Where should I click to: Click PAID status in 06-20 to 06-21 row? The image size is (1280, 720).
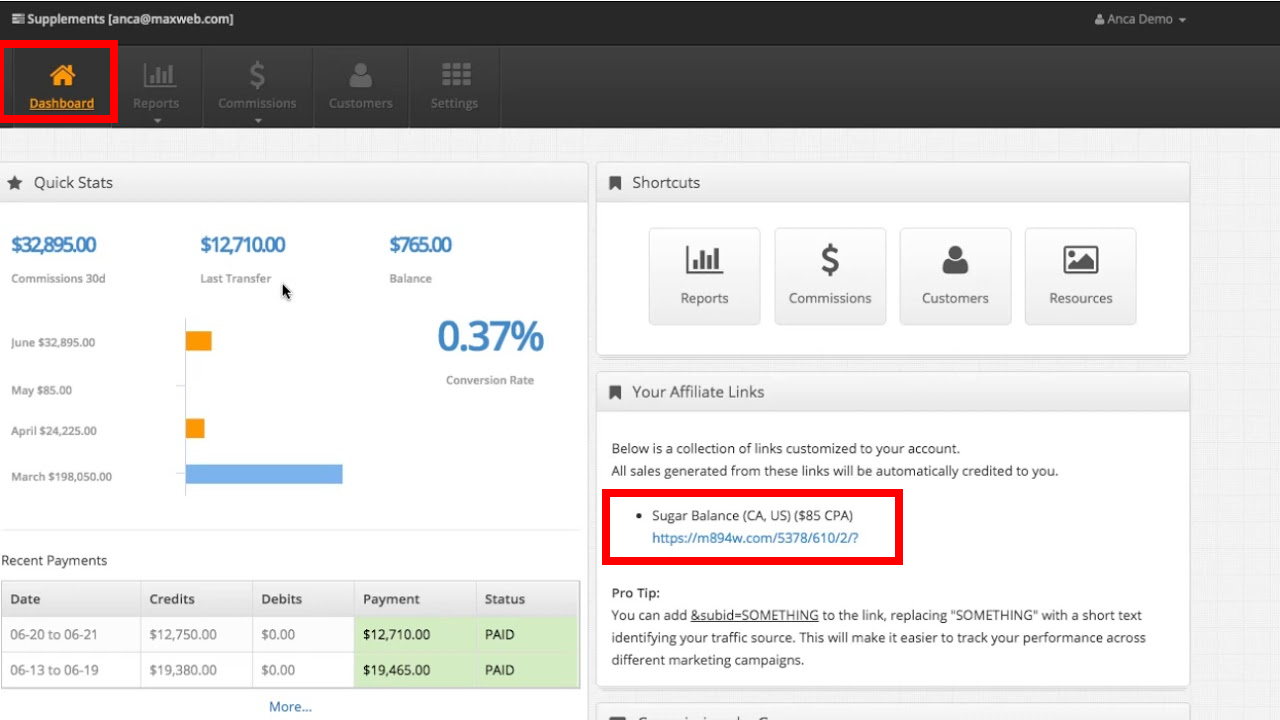(527, 635)
